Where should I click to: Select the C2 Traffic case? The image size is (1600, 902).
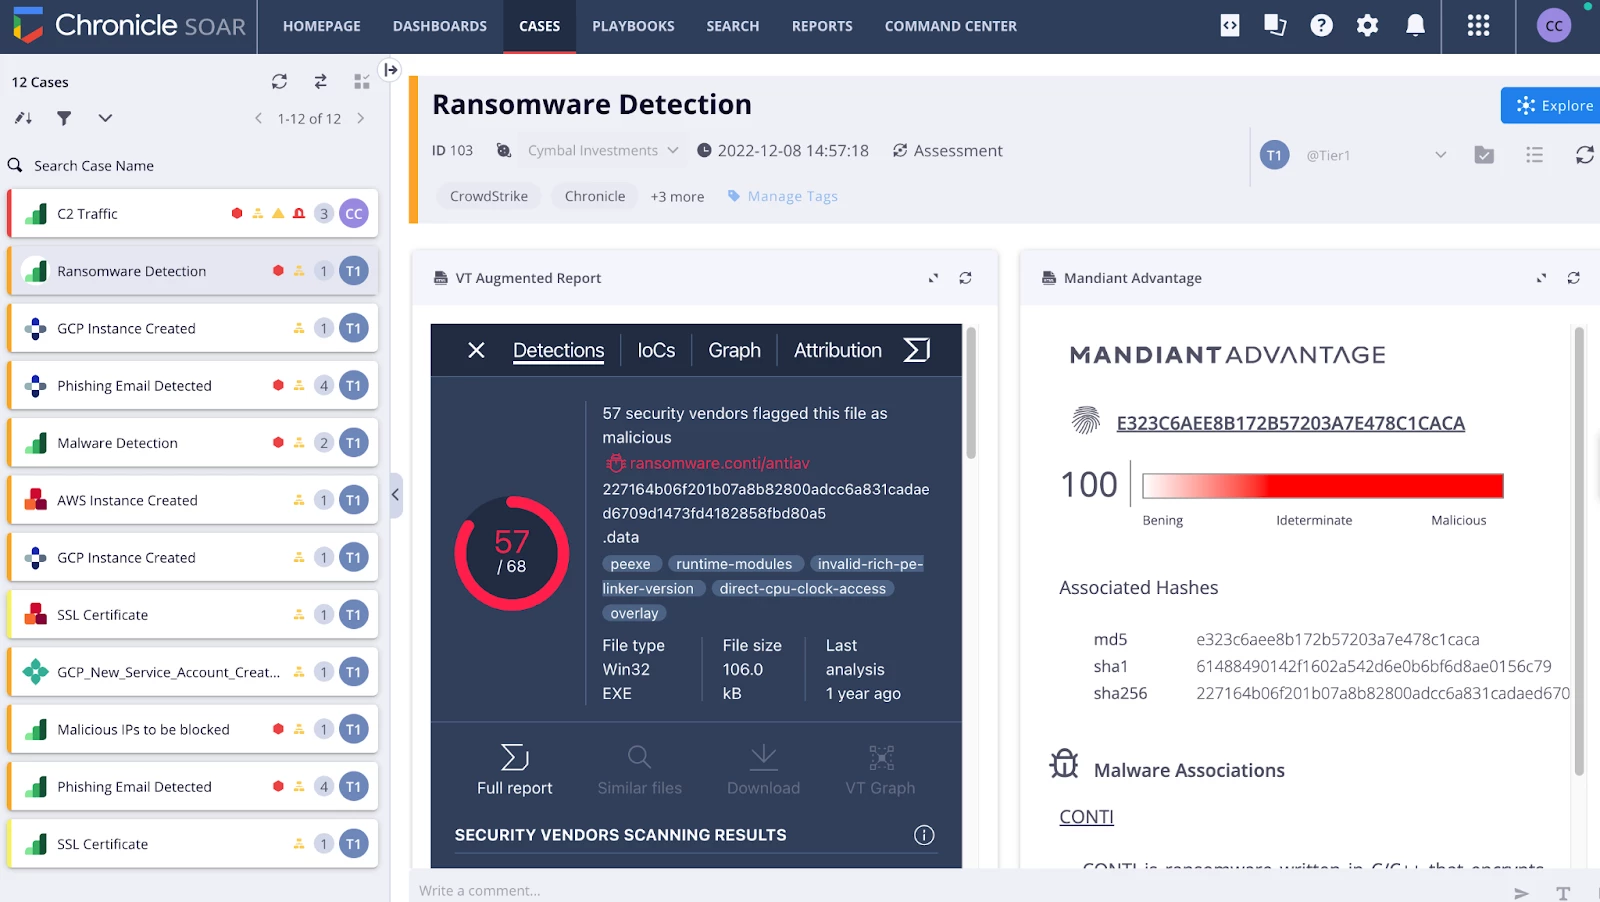193,213
